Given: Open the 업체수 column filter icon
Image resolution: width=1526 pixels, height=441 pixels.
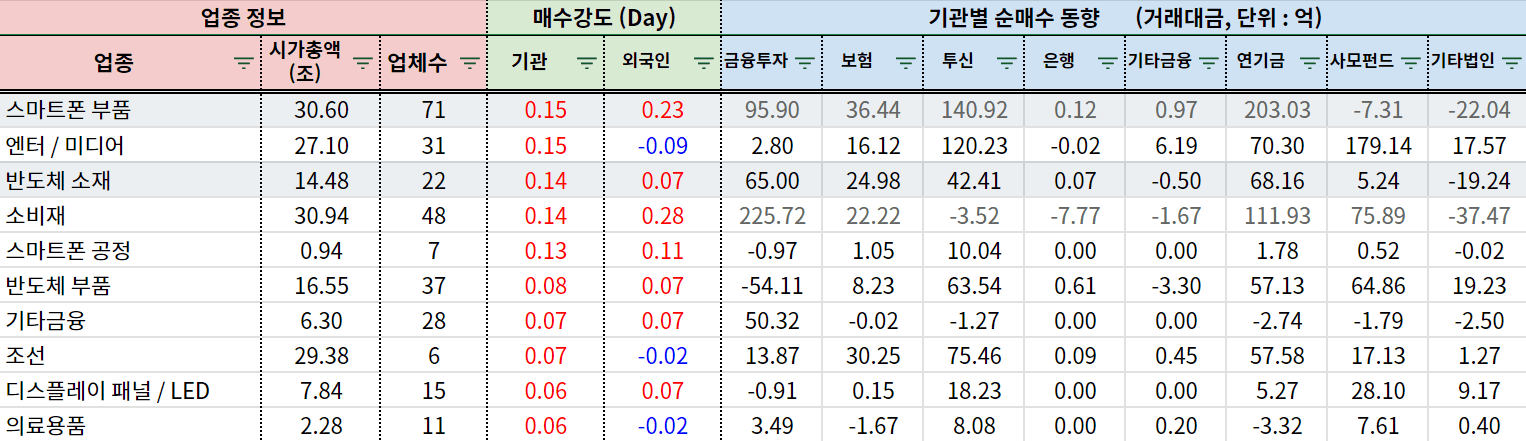Looking at the screenshot, I should tap(470, 62).
